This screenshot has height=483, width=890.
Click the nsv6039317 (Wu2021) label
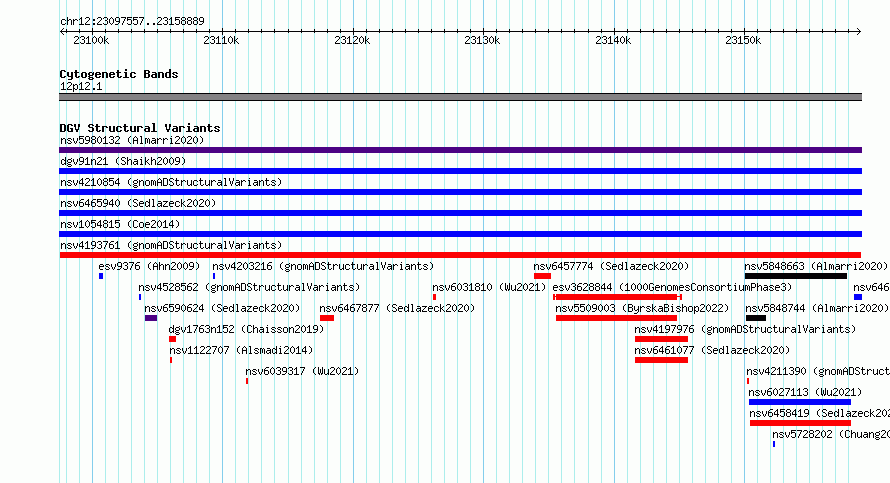(303, 371)
